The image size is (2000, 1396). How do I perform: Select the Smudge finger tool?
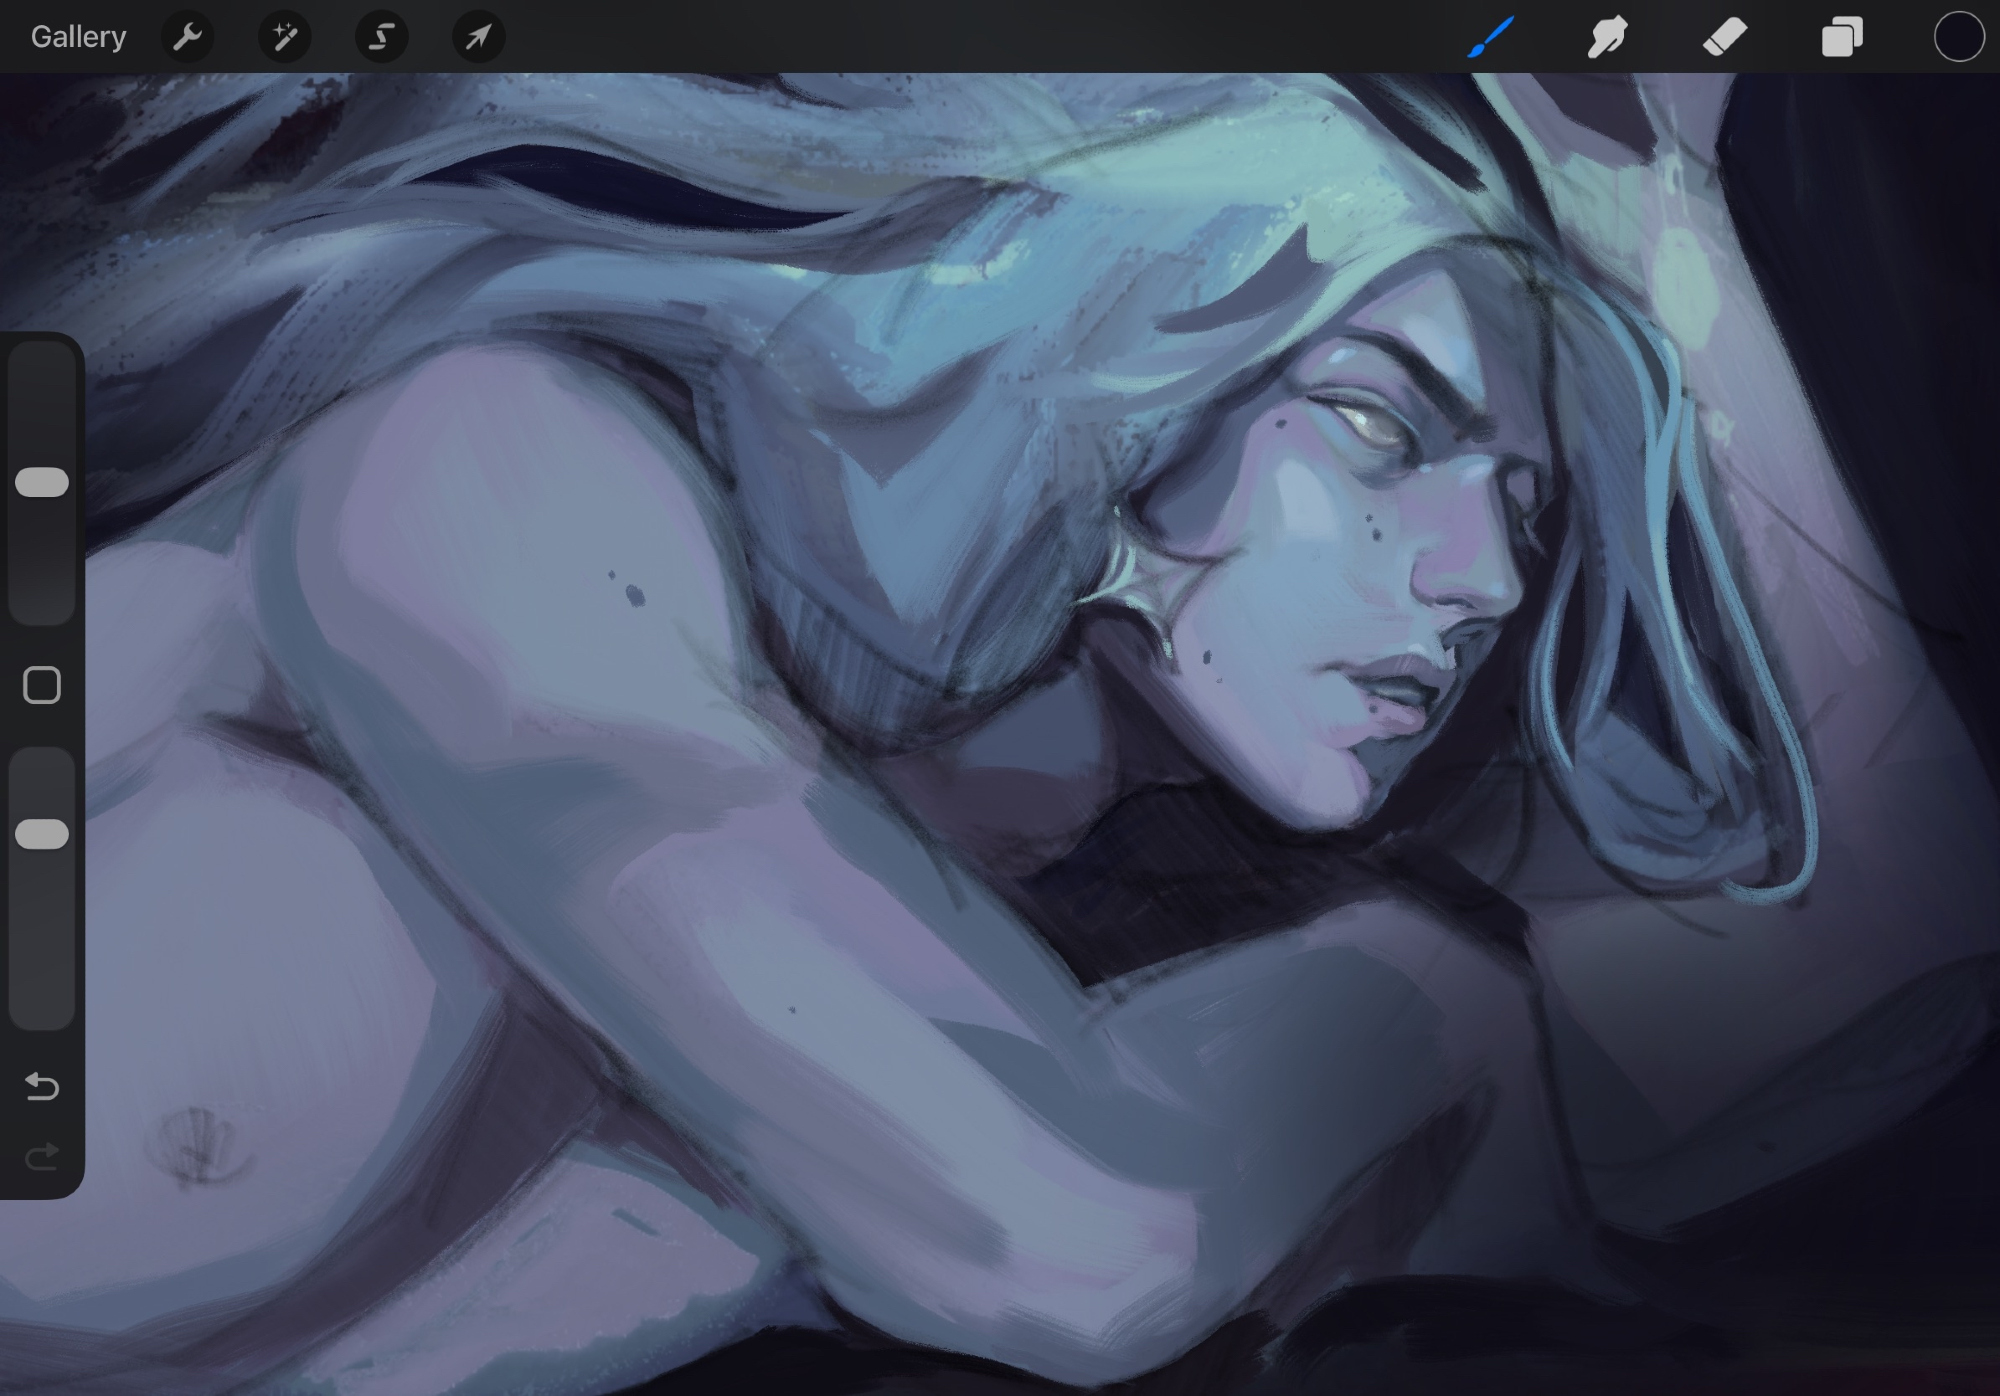click(x=1607, y=37)
